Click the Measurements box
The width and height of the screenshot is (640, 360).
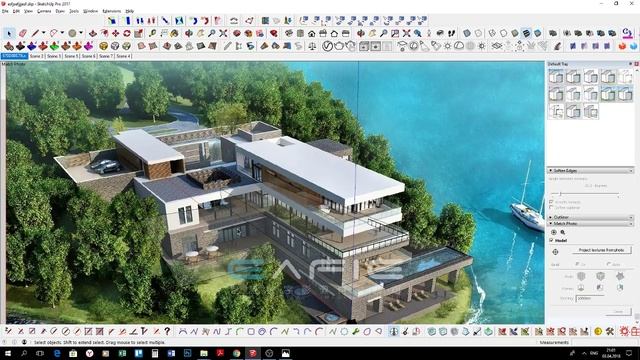pyautogui.click(x=603, y=342)
